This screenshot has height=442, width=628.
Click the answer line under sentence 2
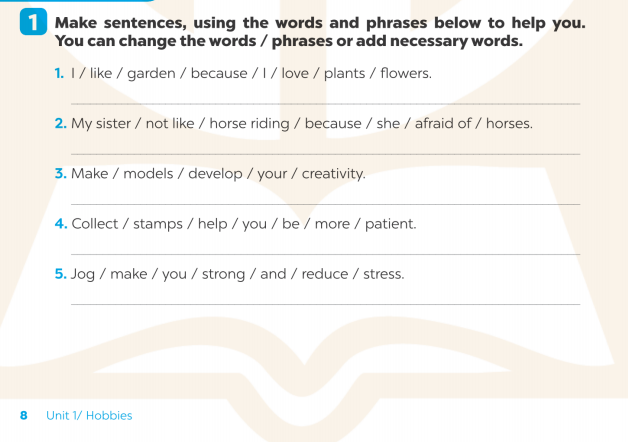click(325, 153)
